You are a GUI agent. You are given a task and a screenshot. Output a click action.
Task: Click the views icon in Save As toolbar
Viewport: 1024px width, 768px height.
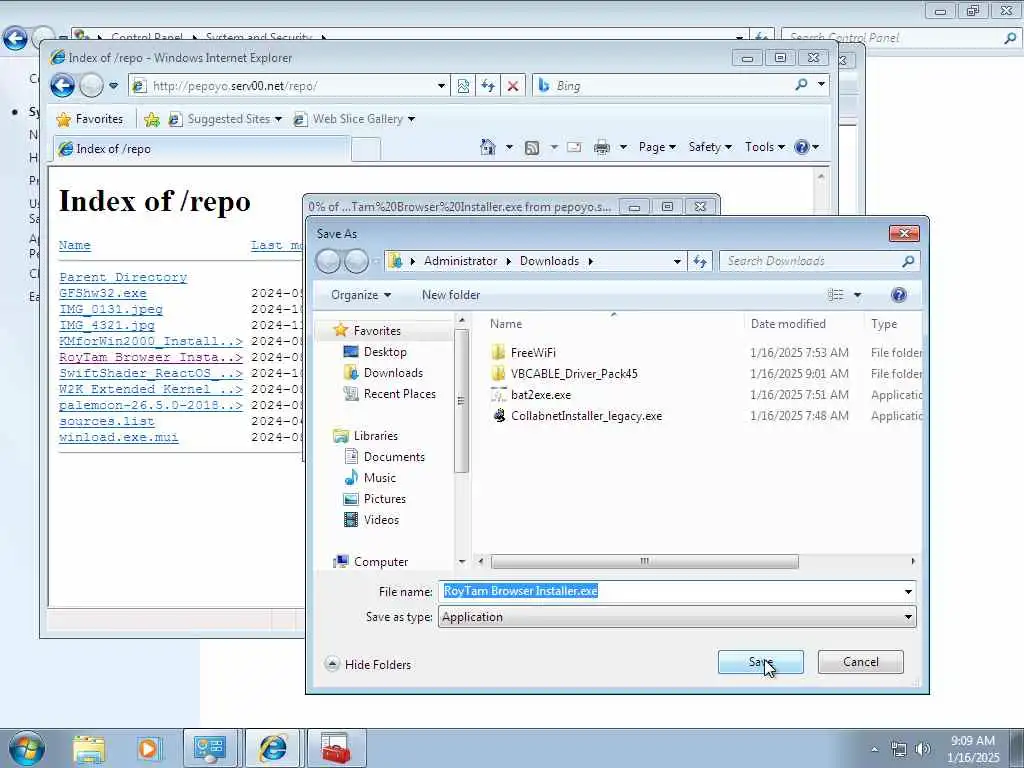point(835,295)
